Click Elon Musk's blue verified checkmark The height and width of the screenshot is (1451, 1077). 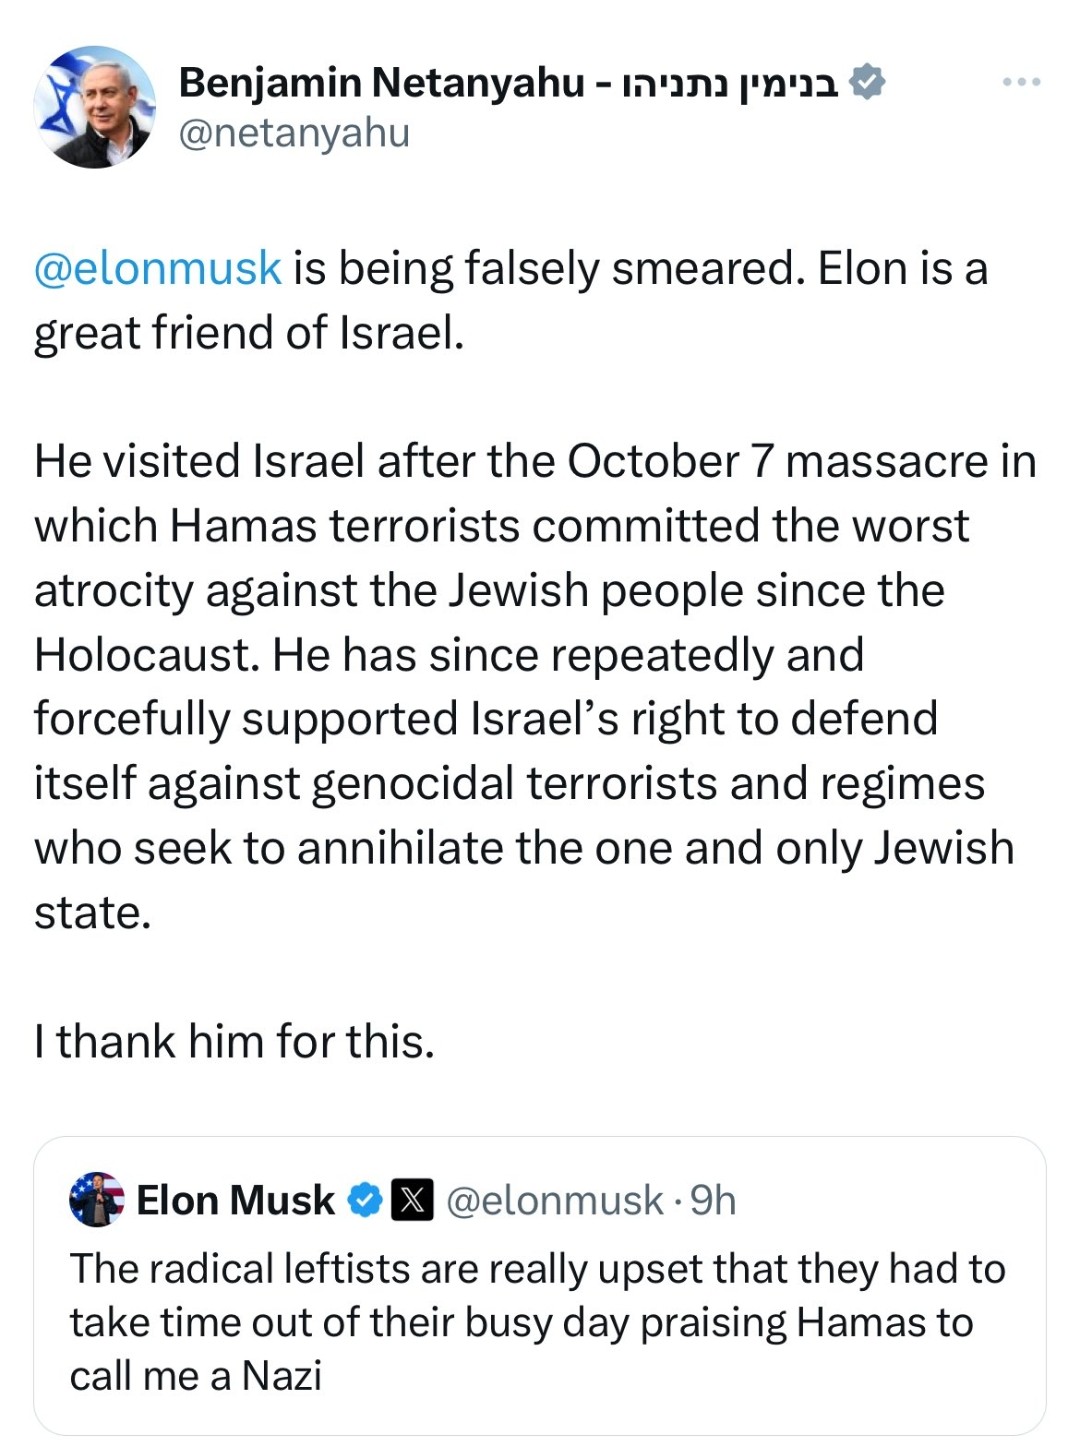coord(365,1200)
